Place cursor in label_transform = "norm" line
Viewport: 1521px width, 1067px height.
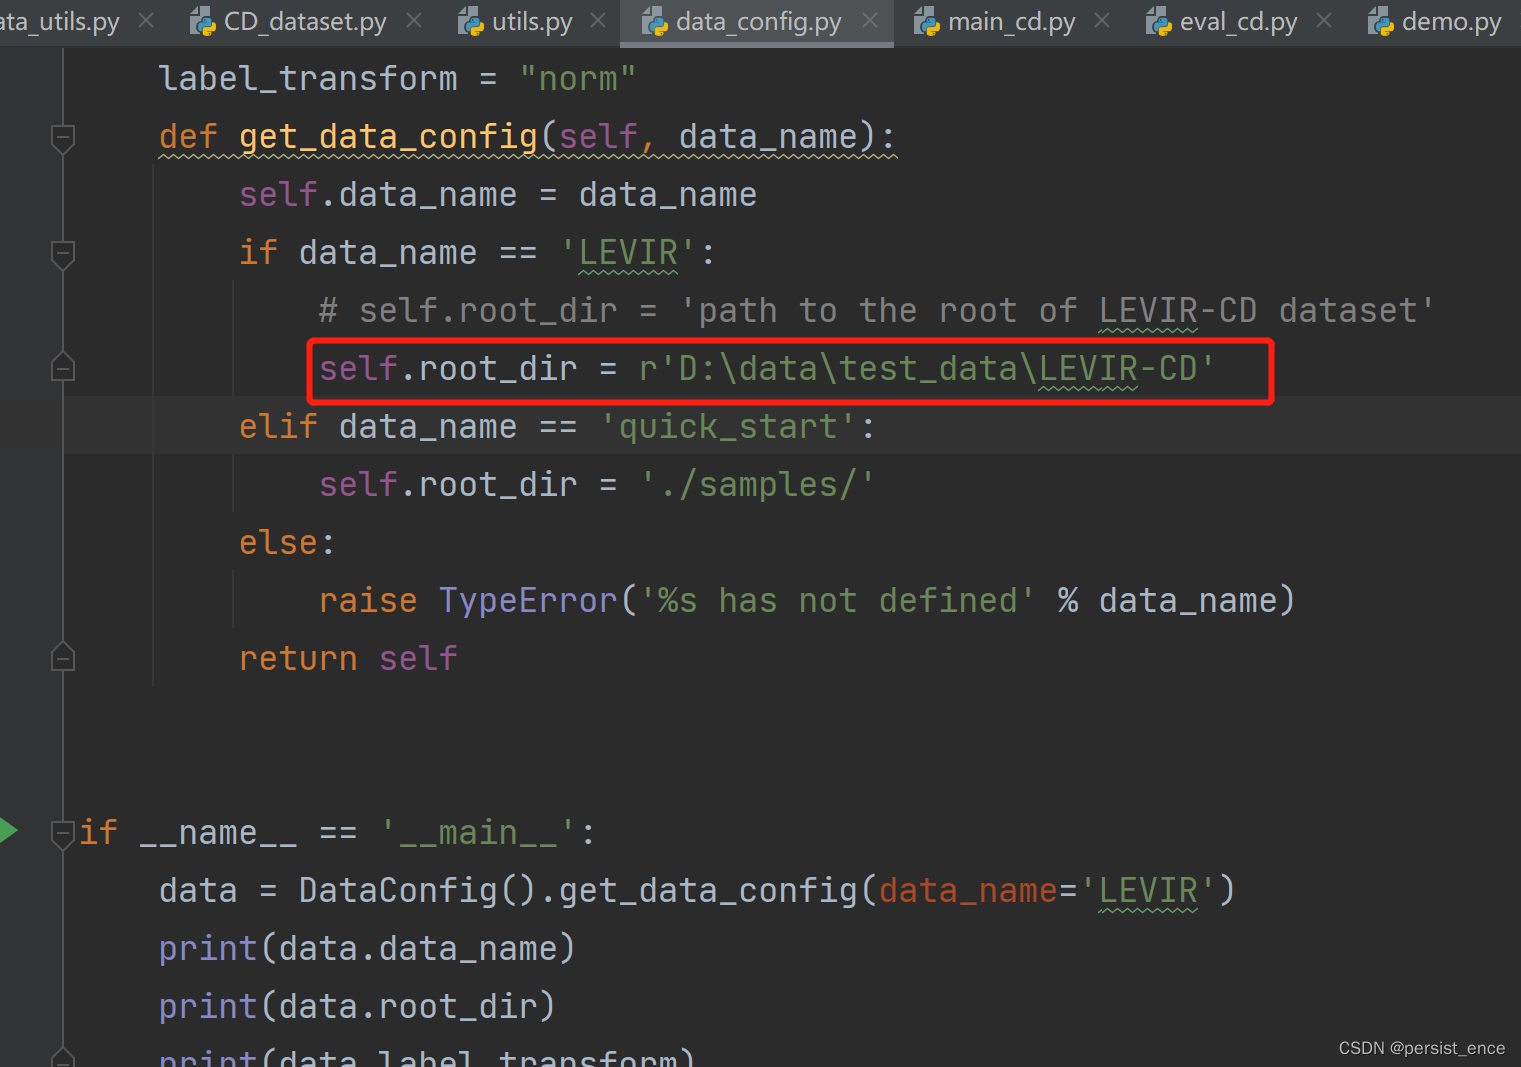tap(397, 78)
